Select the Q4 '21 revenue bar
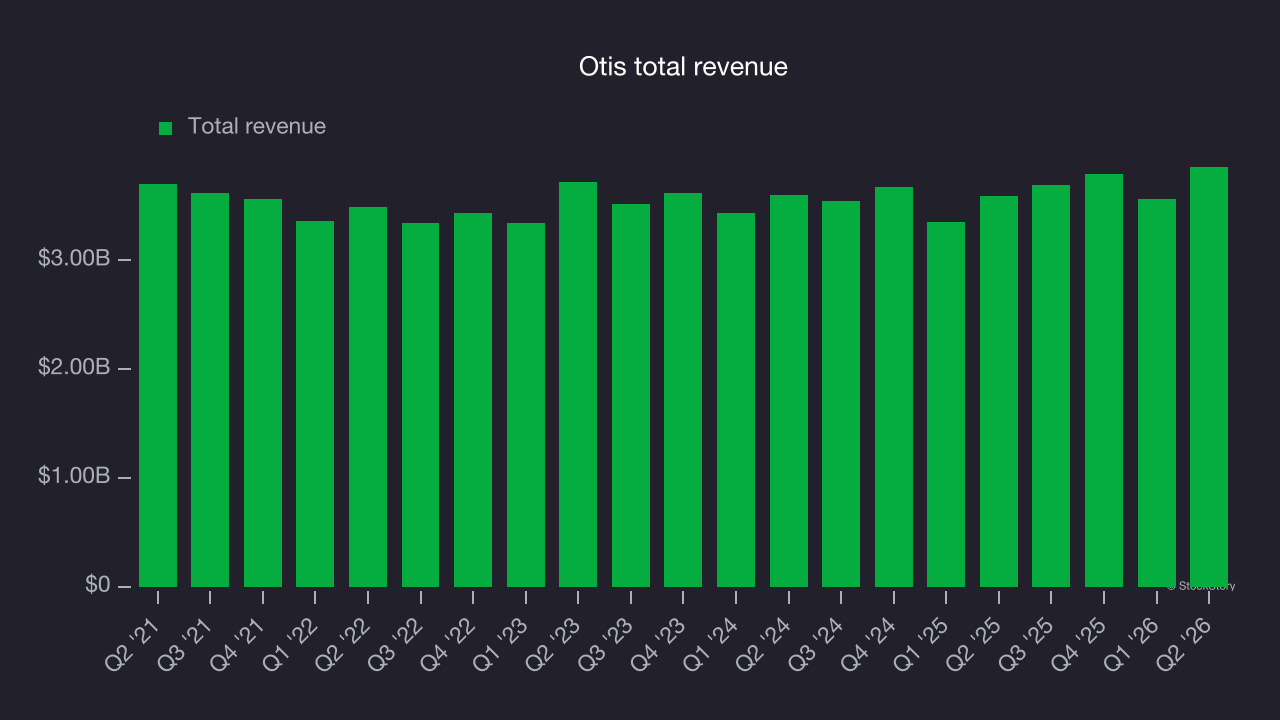Image resolution: width=1280 pixels, height=720 pixels. coord(263,393)
